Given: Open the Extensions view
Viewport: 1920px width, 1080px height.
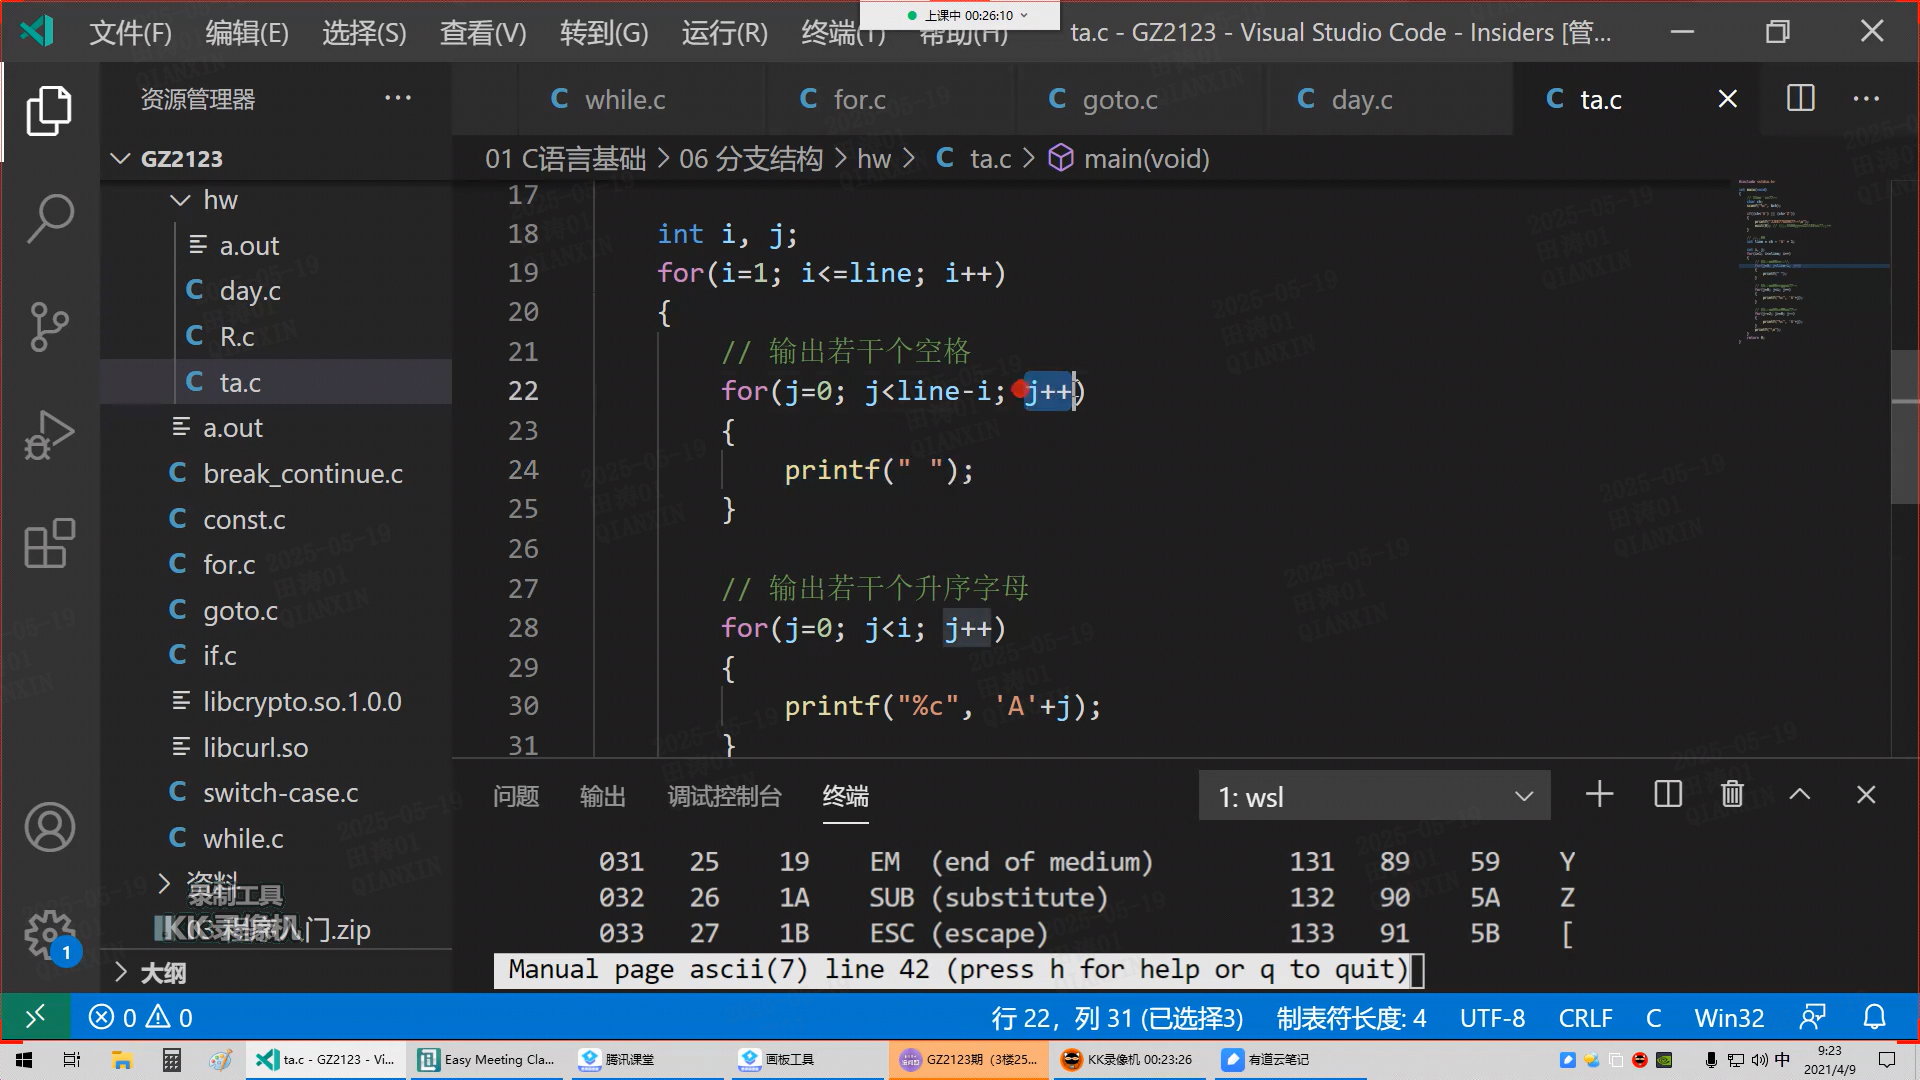Looking at the screenshot, I should click(x=49, y=543).
